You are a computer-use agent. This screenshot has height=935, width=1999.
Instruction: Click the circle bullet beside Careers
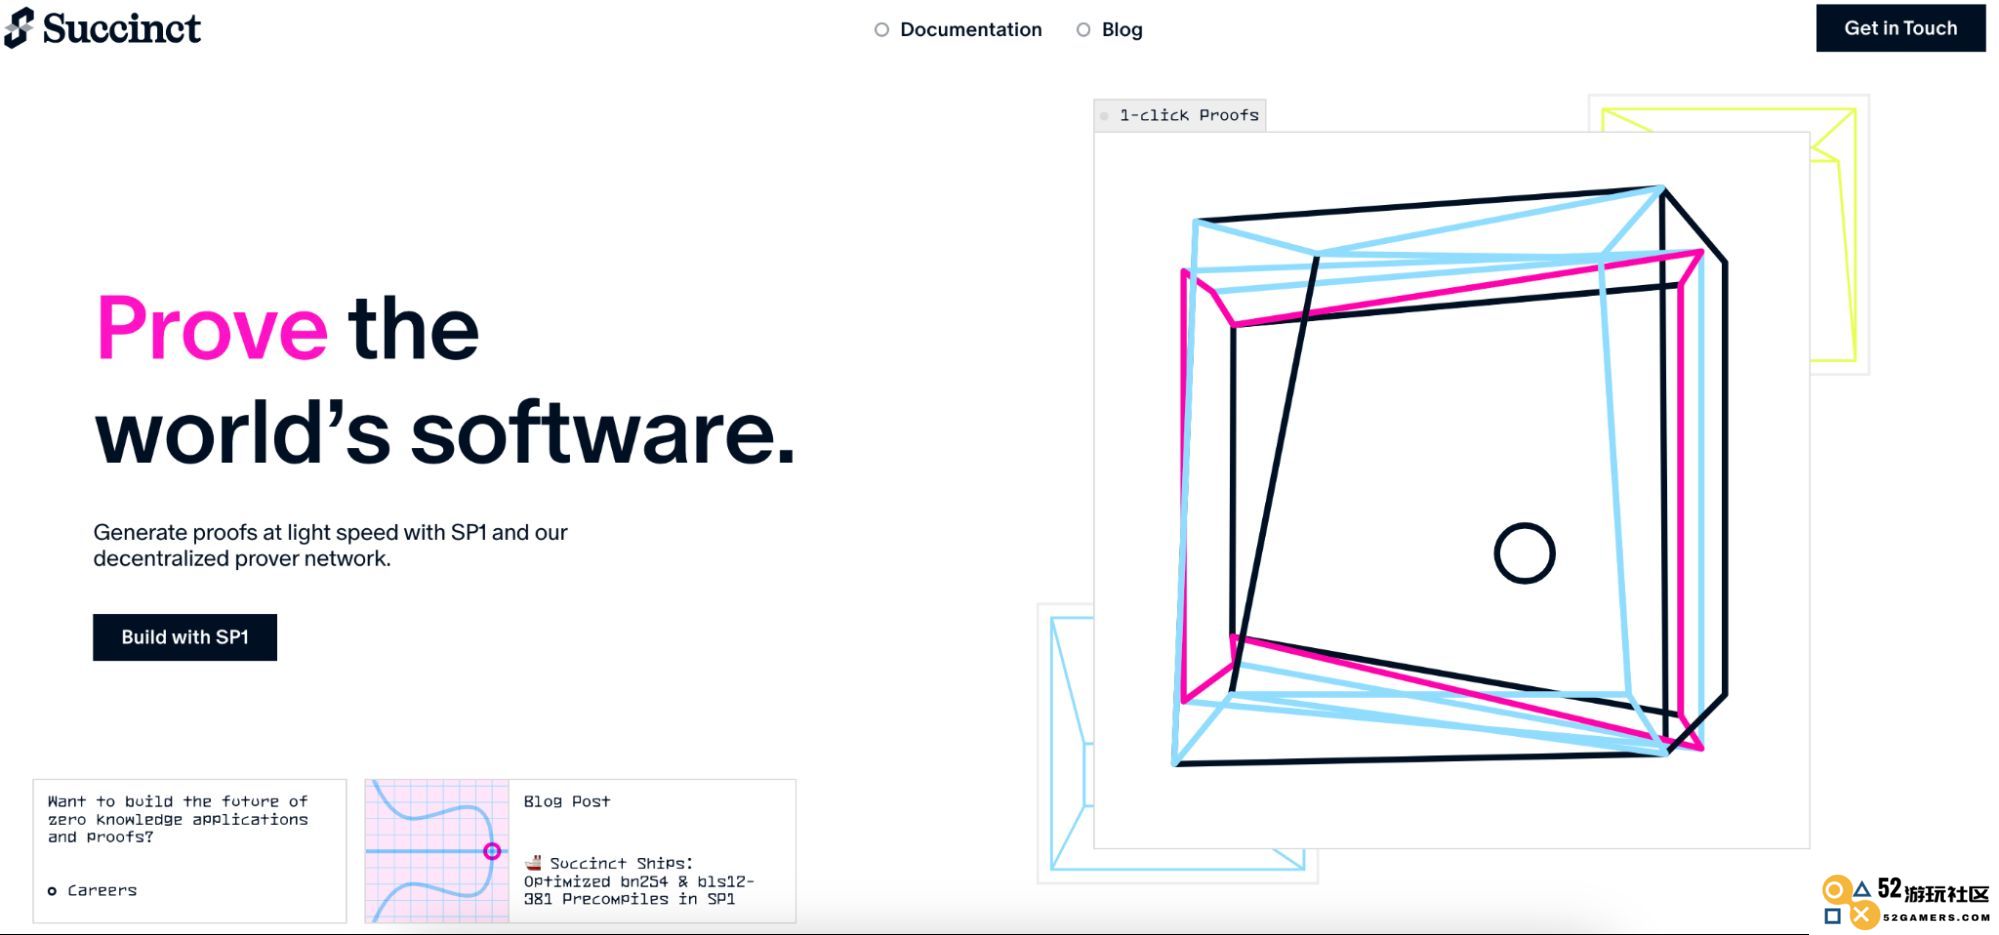point(52,891)
